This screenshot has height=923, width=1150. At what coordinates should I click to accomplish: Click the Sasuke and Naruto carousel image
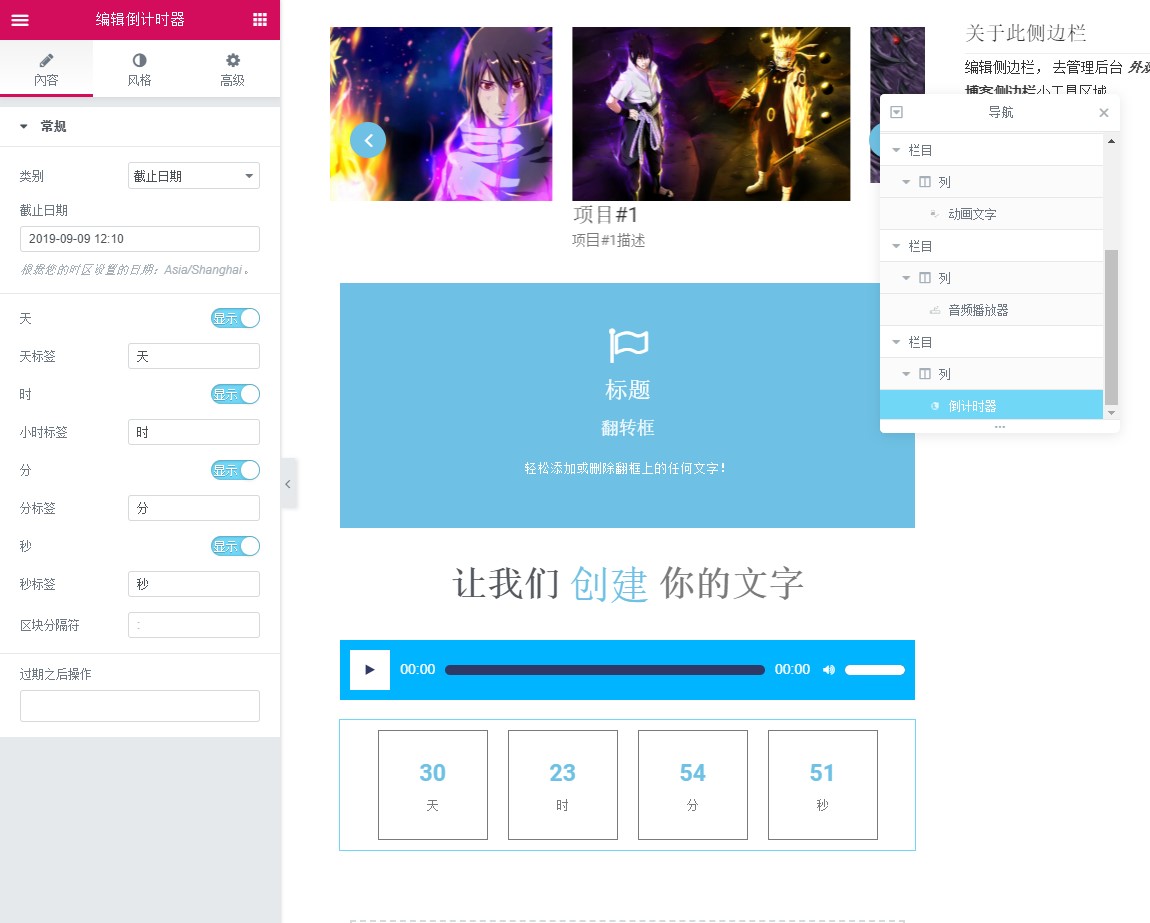point(711,114)
